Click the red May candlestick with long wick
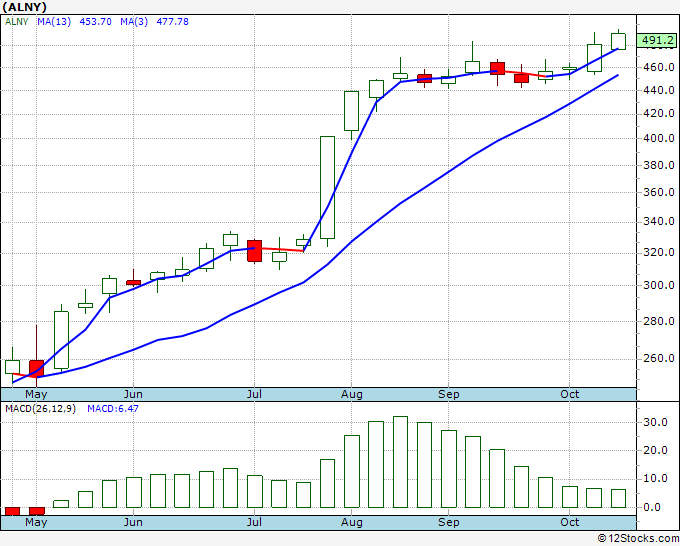 click(x=37, y=367)
